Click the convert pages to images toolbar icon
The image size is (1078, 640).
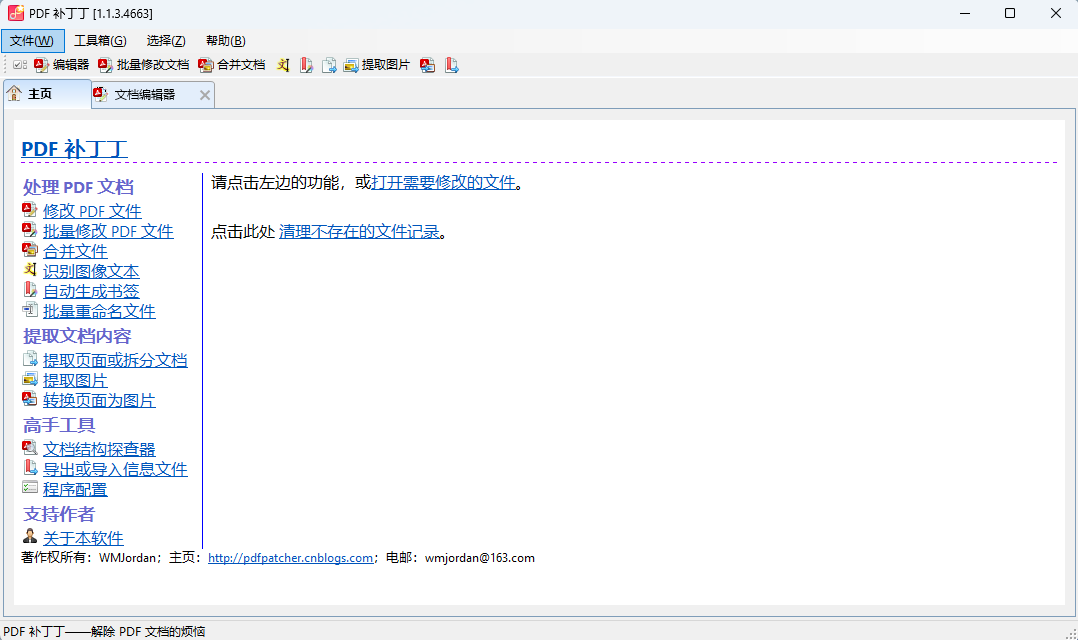pos(428,65)
